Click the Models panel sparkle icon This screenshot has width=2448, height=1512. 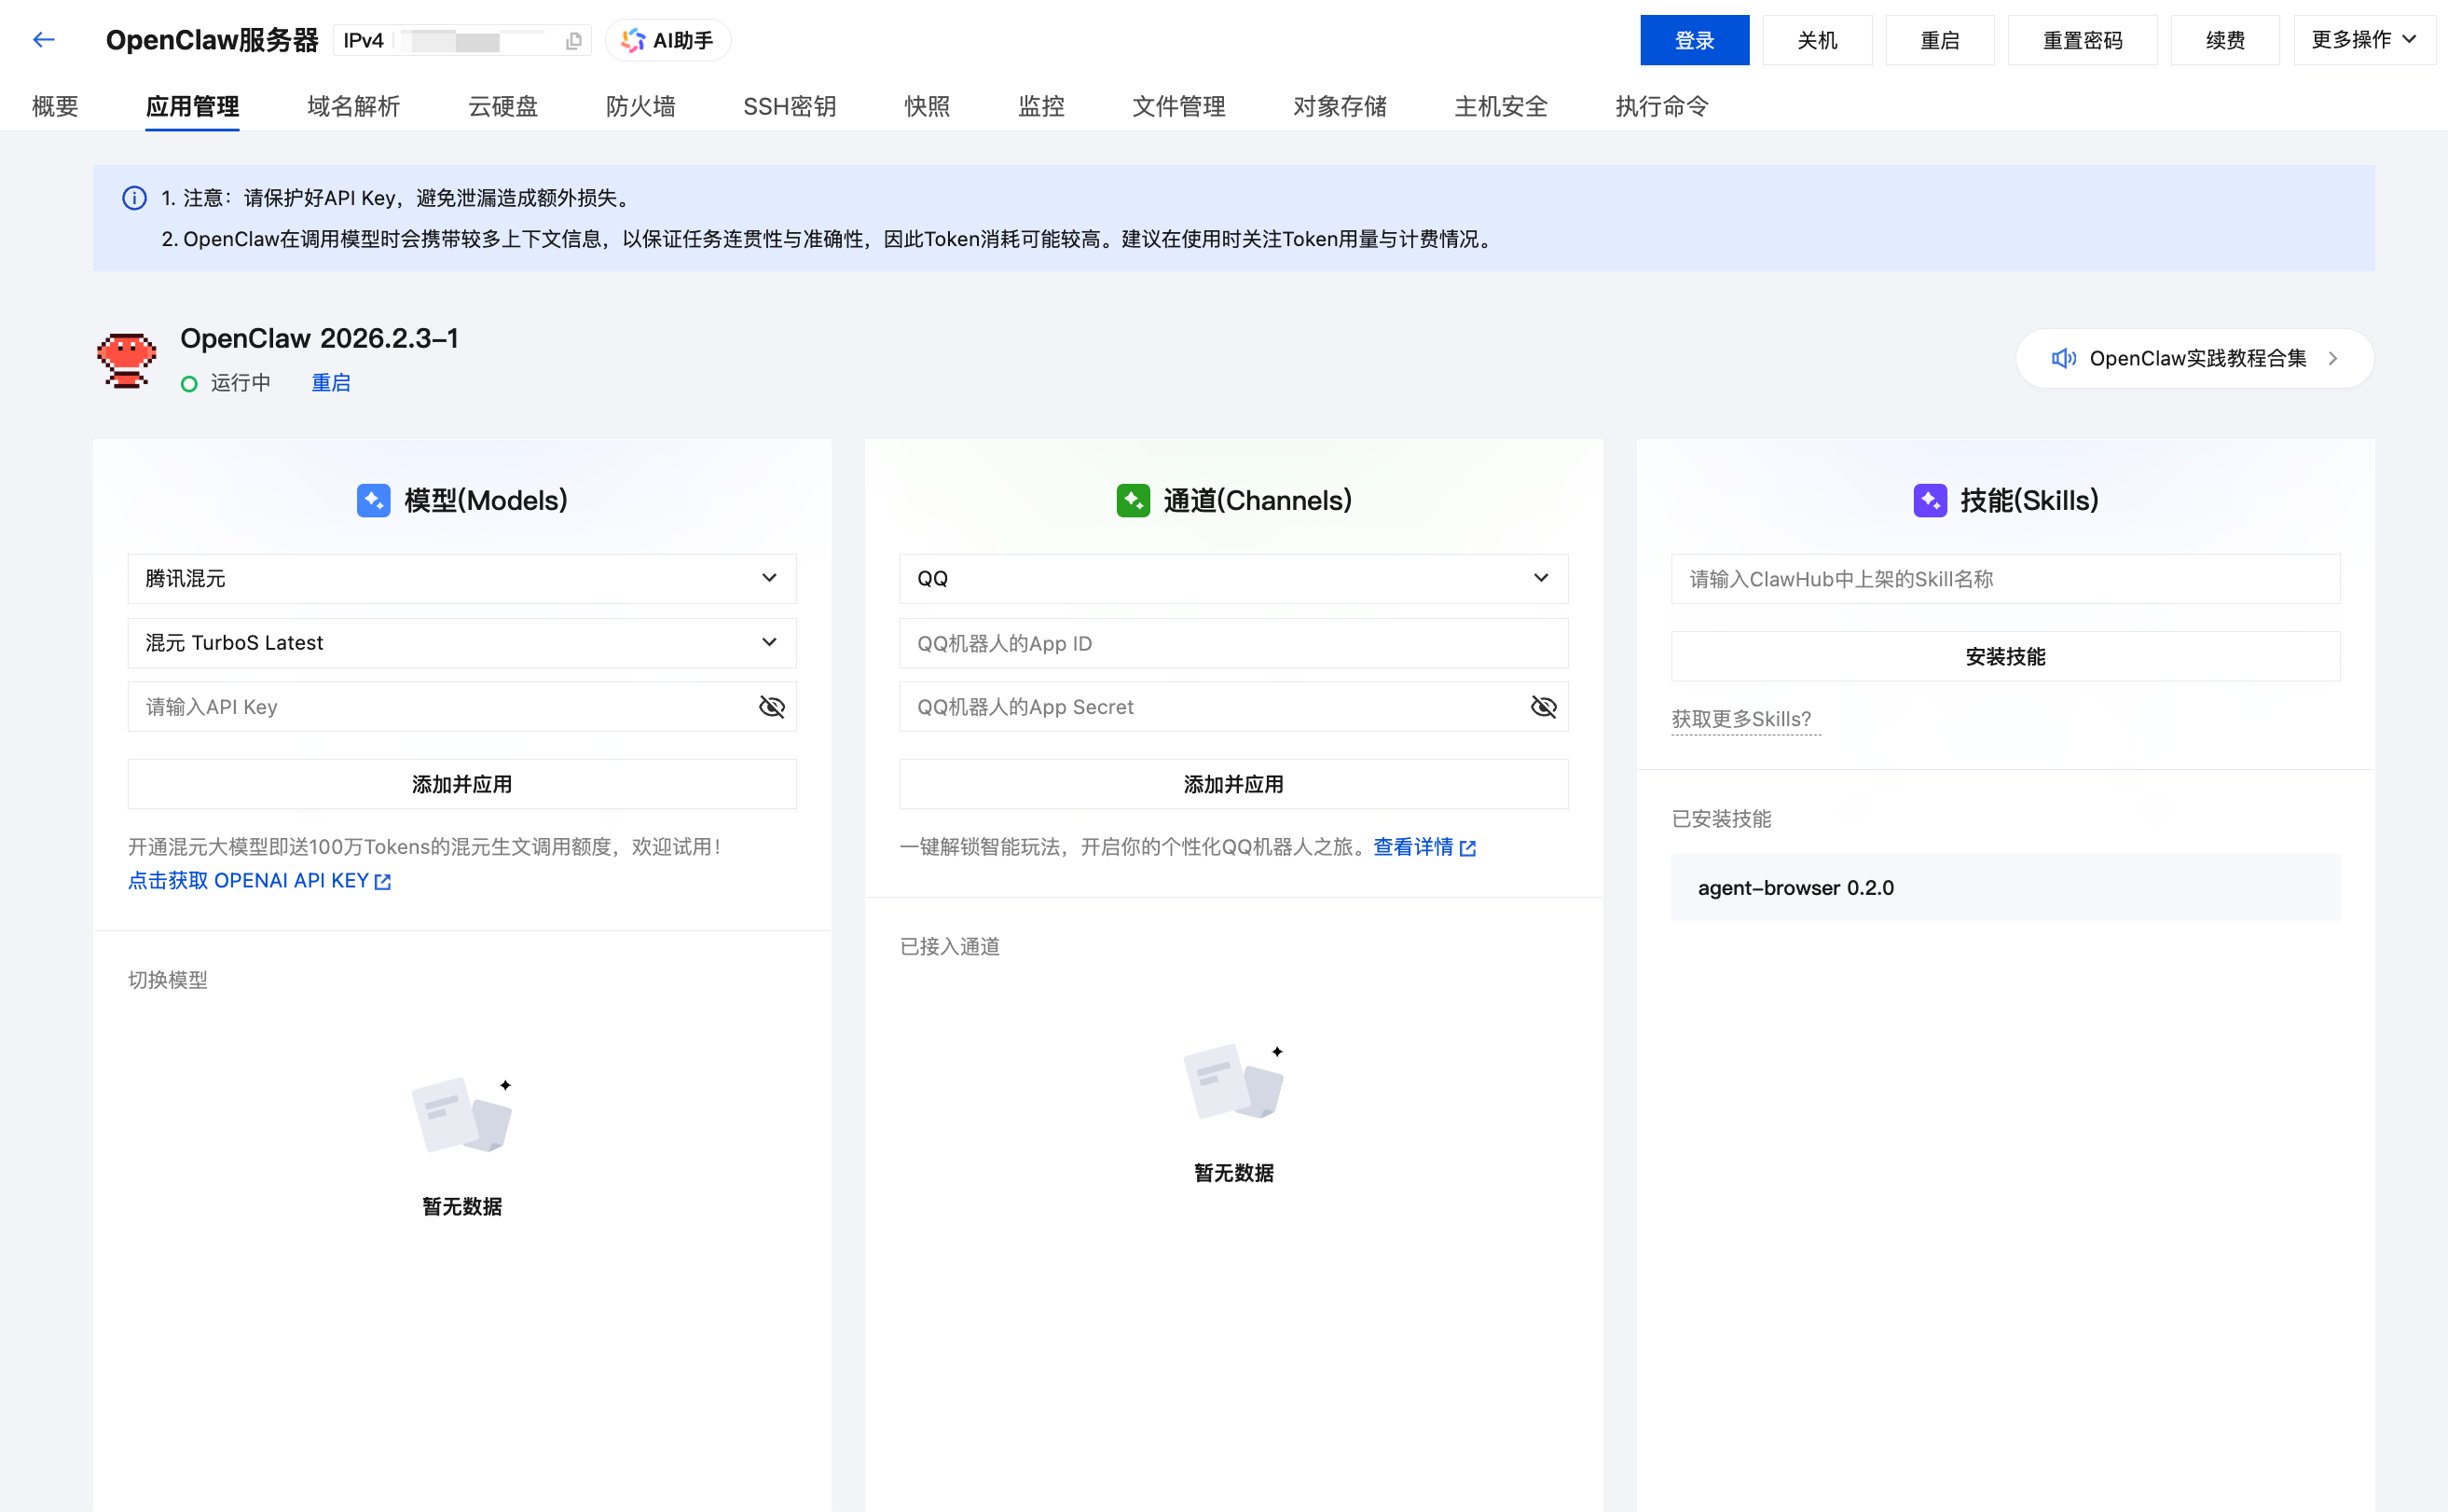click(373, 500)
